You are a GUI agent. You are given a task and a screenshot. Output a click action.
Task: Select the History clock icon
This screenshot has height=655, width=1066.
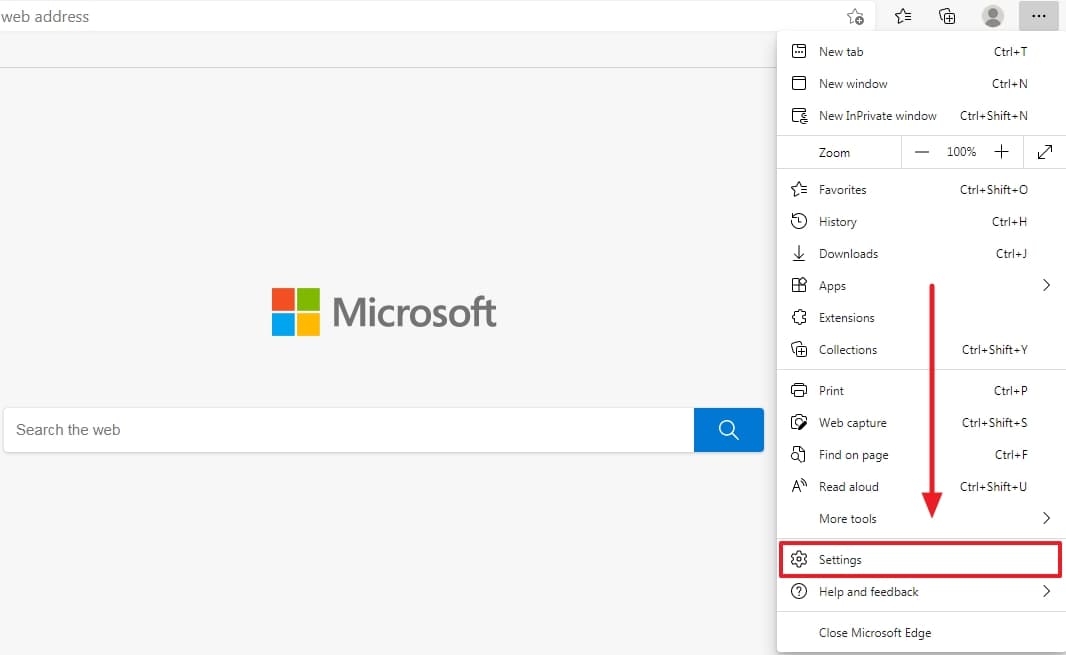pyautogui.click(x=799, y=221)
